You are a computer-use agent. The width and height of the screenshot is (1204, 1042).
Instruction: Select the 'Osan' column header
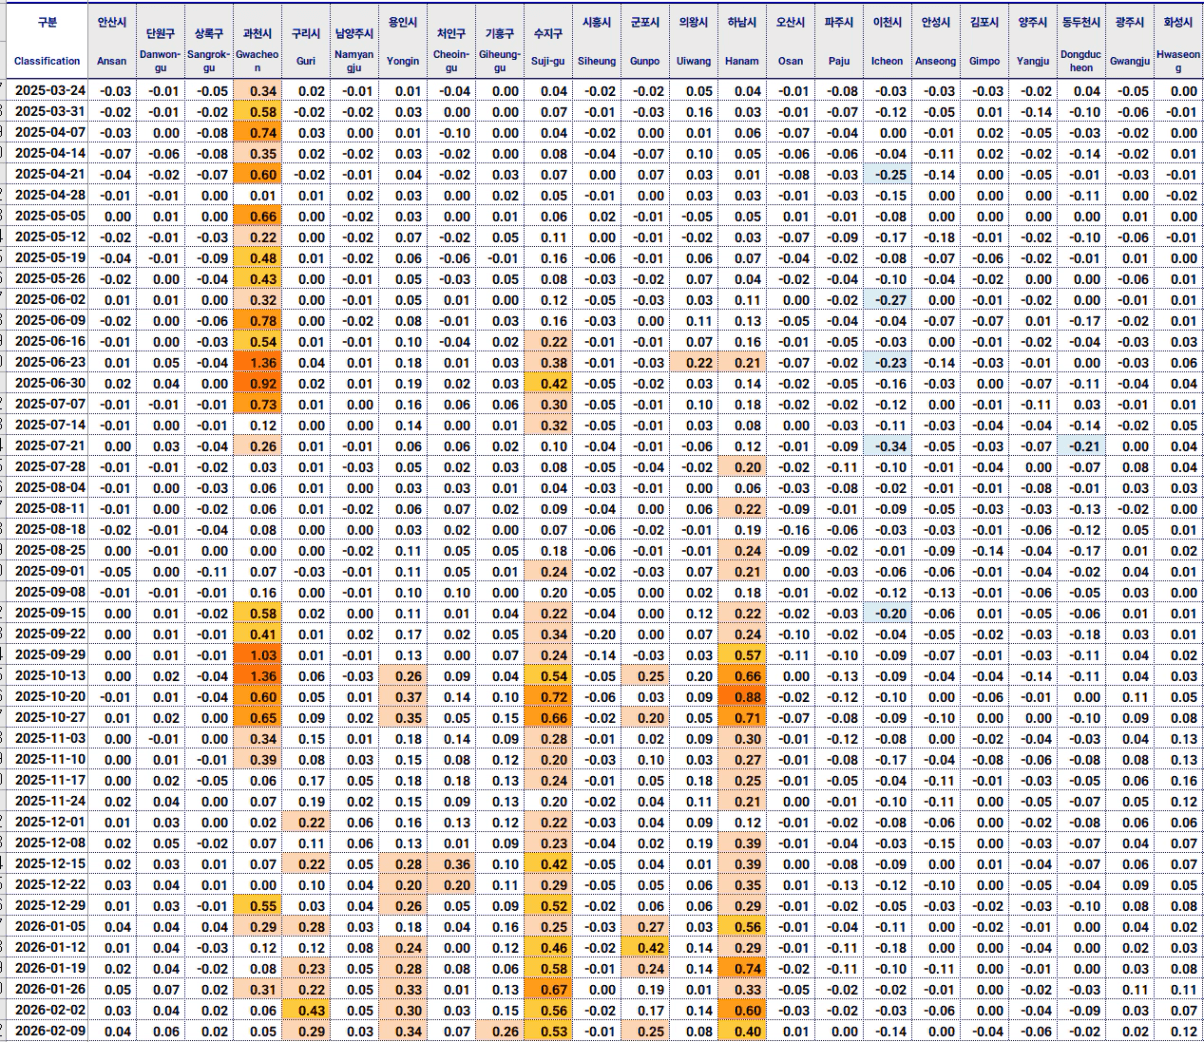[790, 61]
